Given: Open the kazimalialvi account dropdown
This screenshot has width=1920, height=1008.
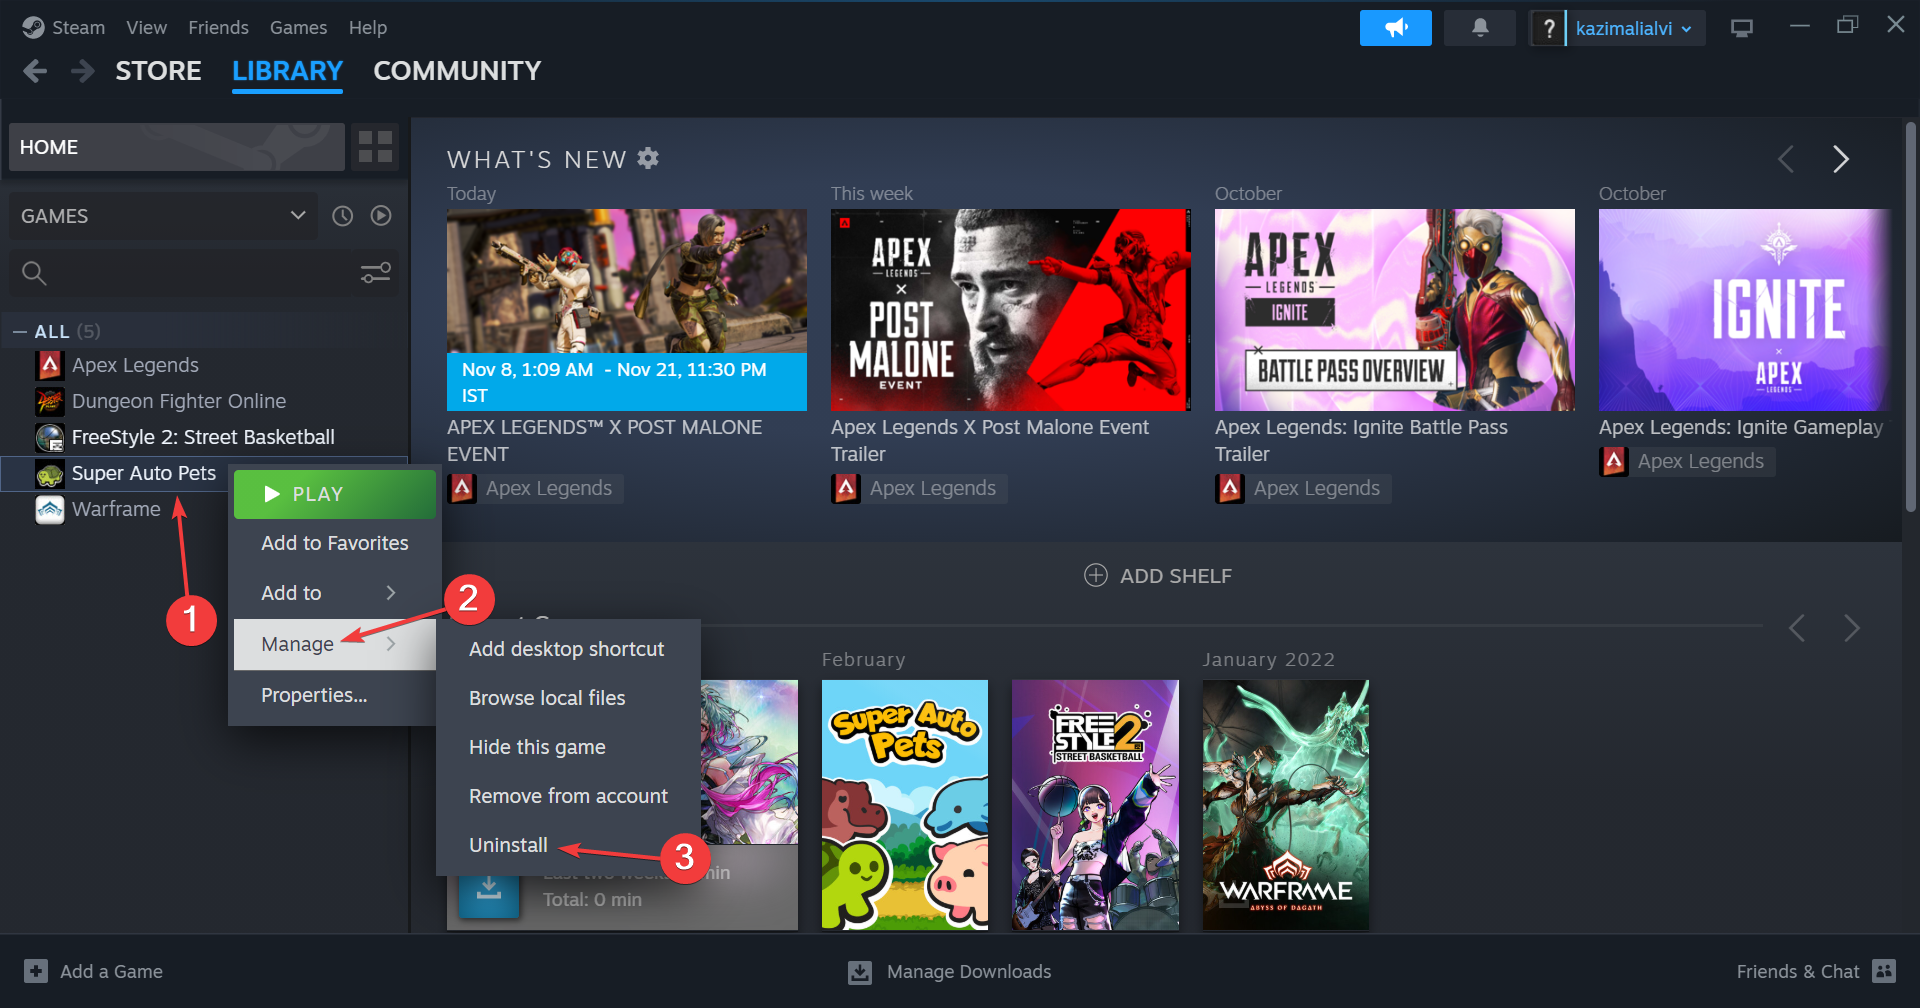Looking at the screenshot, I should pyautogui.click(x=1635, y=28).
